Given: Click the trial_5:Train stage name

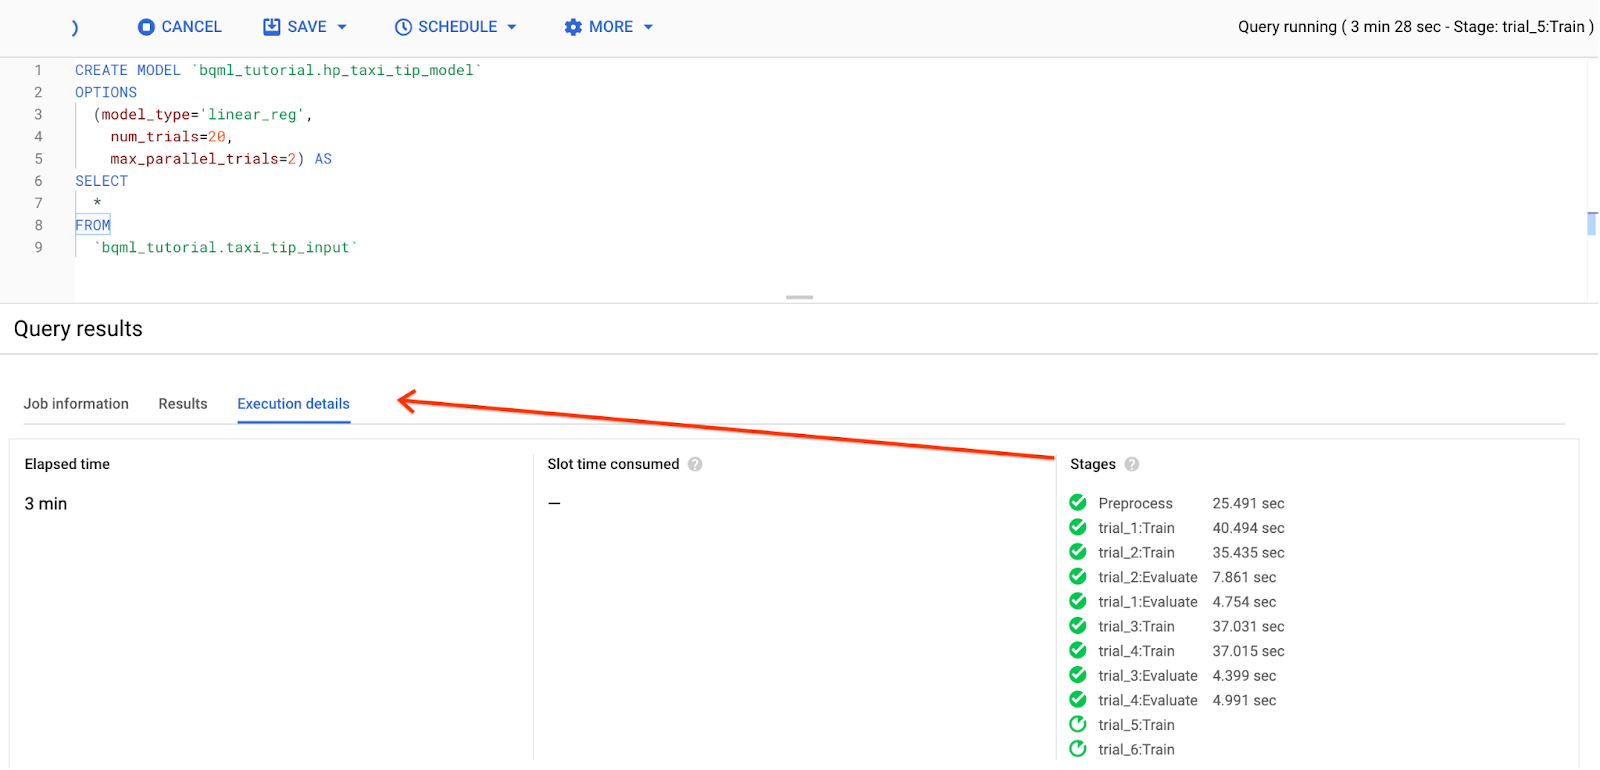Looking at the screenshot, I should coord(1136,725).
